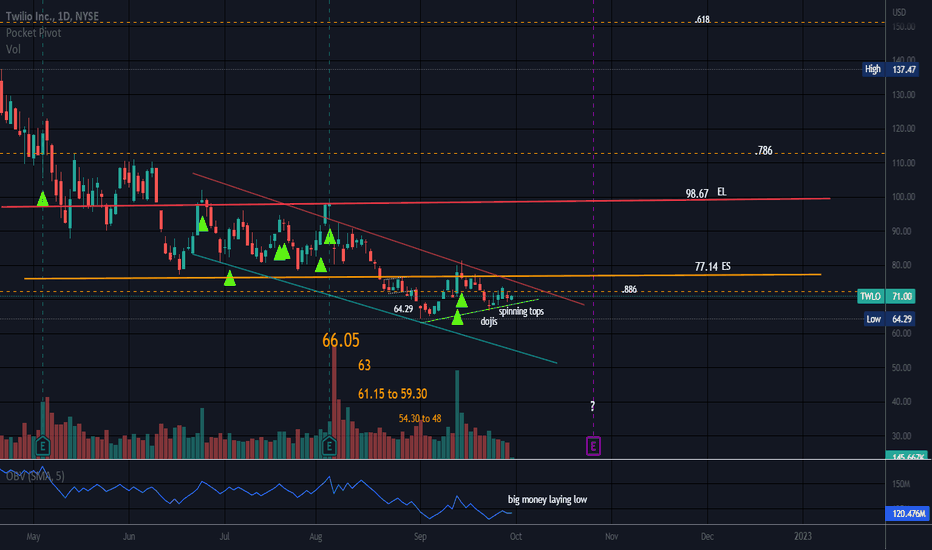
Task: Click the .886 Fibonacci level label
Action: coord(629,290)
